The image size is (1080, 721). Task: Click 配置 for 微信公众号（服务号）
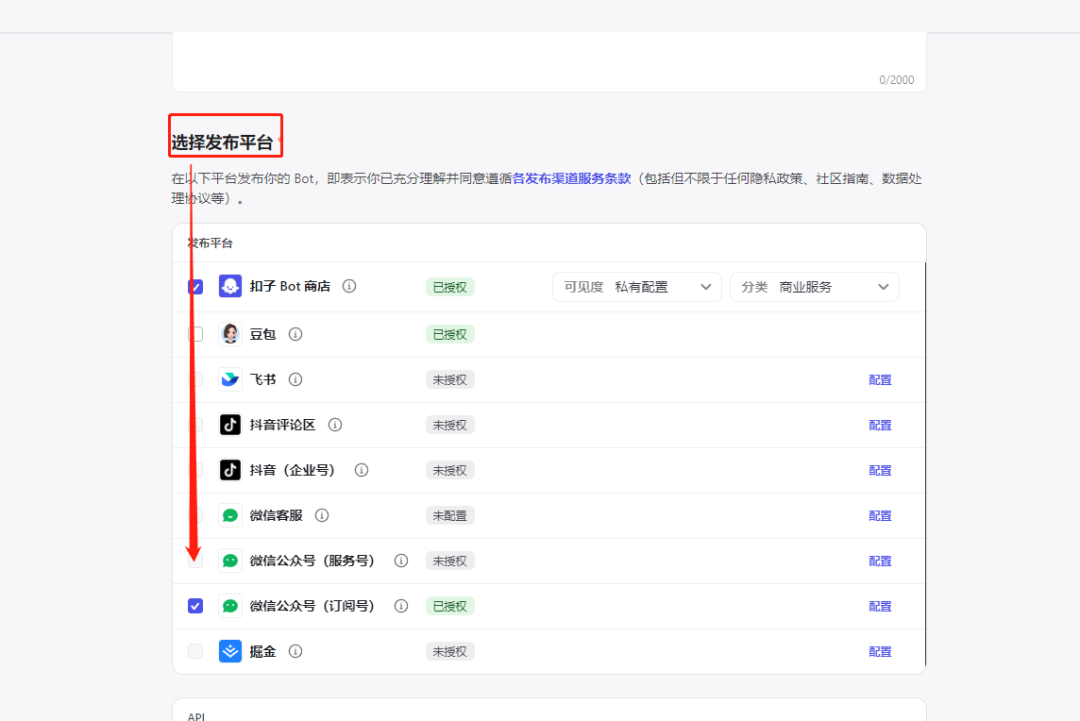click(x=880, y=561)
